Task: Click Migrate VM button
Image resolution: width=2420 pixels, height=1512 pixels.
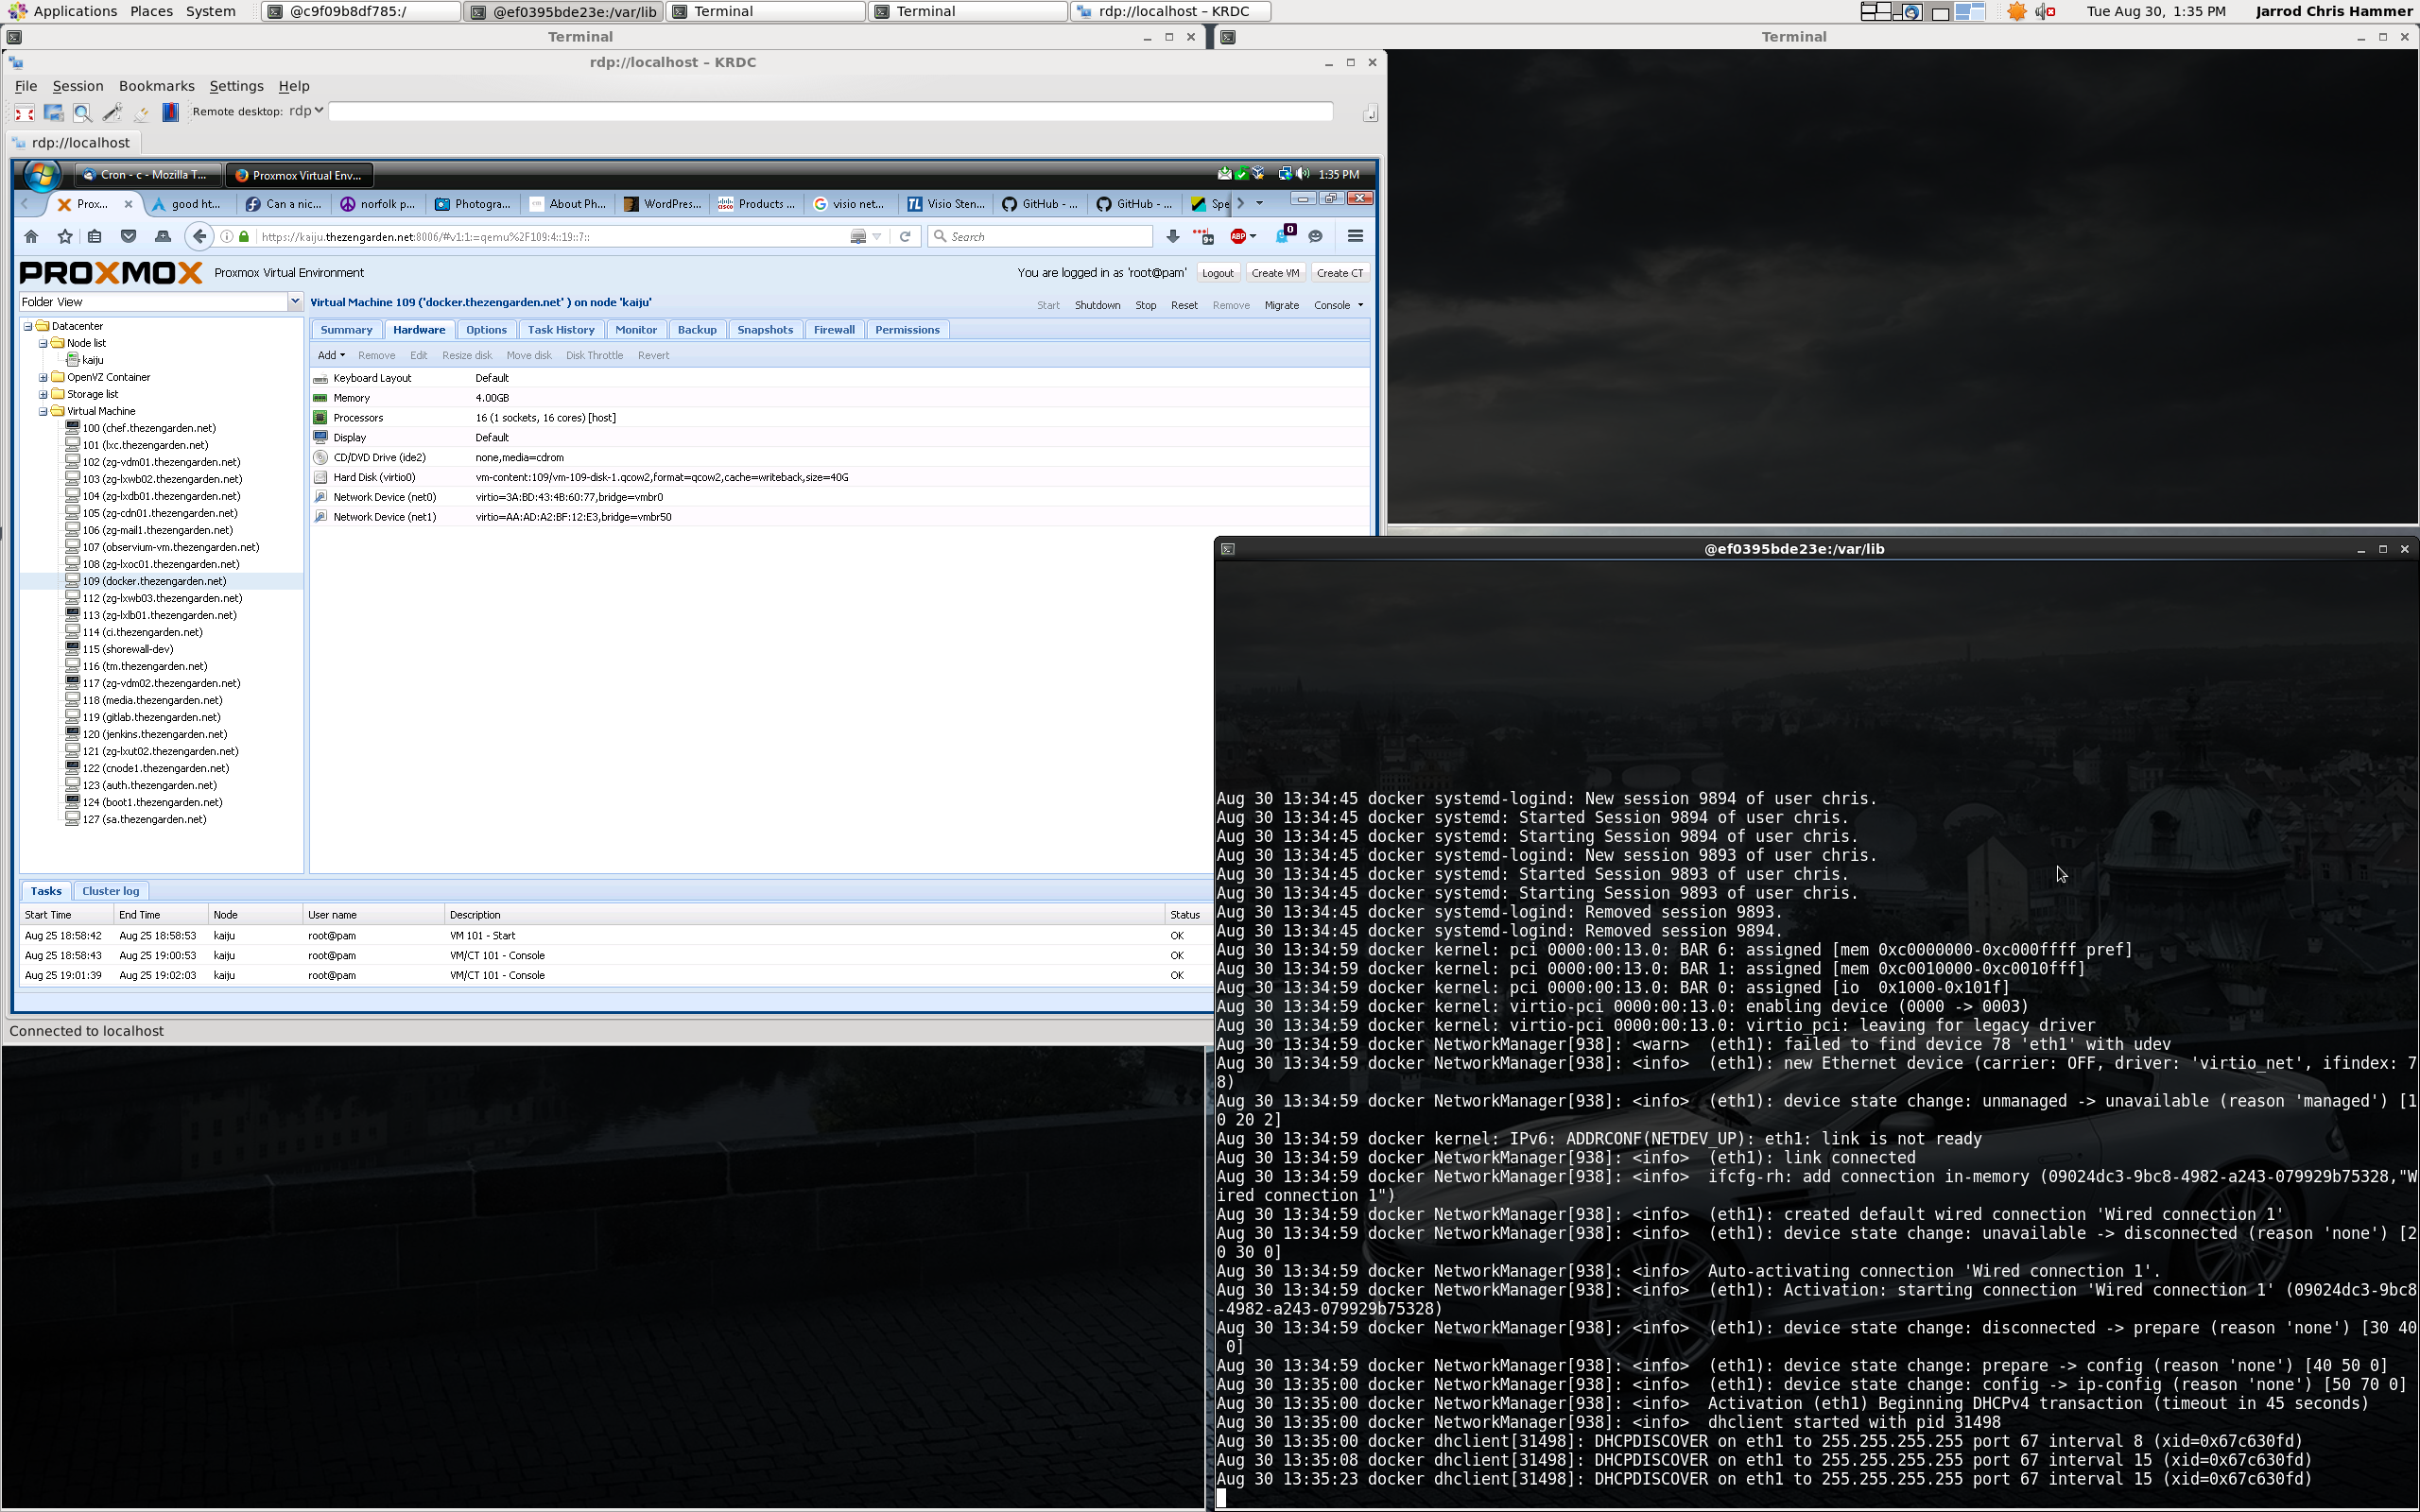Action: tap(1281, 306)
